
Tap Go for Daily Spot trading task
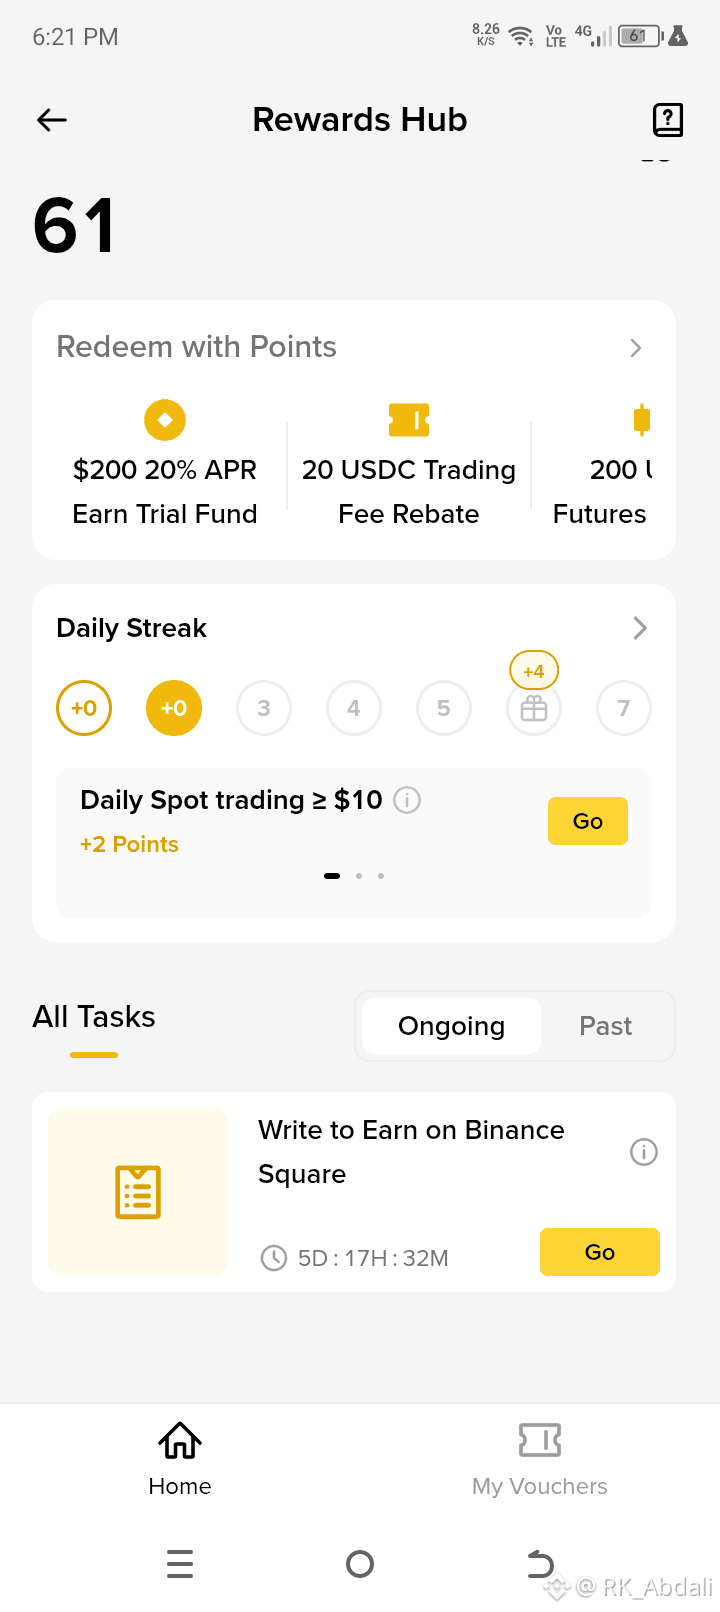coord(588,821)
